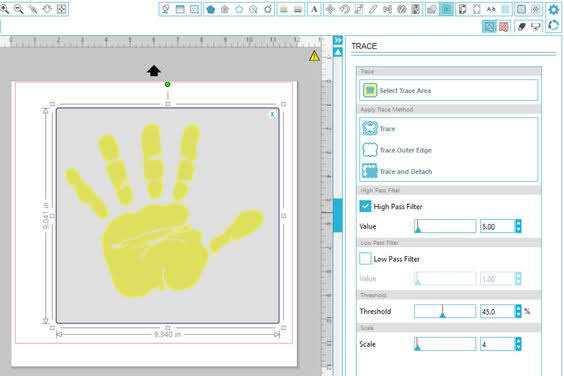Open the Align window icon
The image size is (564, 376).
[387, 9]
